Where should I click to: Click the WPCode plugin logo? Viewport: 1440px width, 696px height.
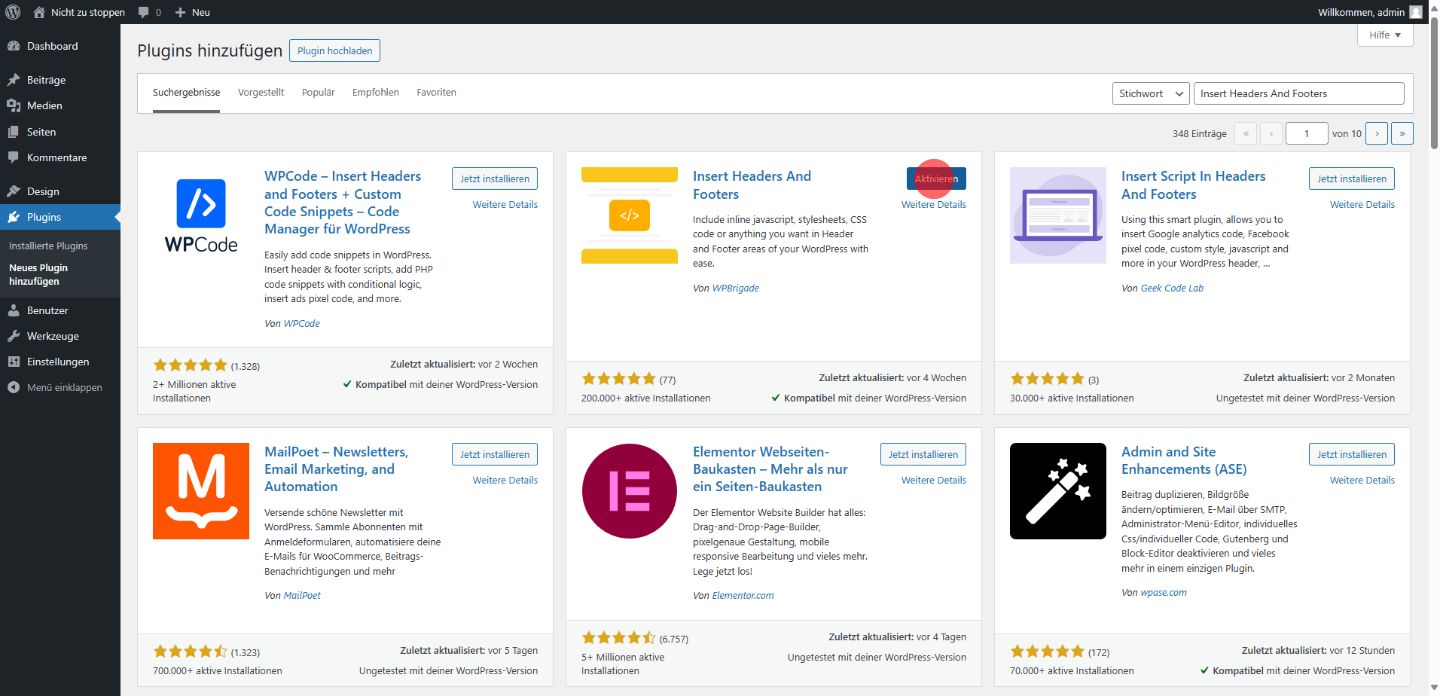200,215
